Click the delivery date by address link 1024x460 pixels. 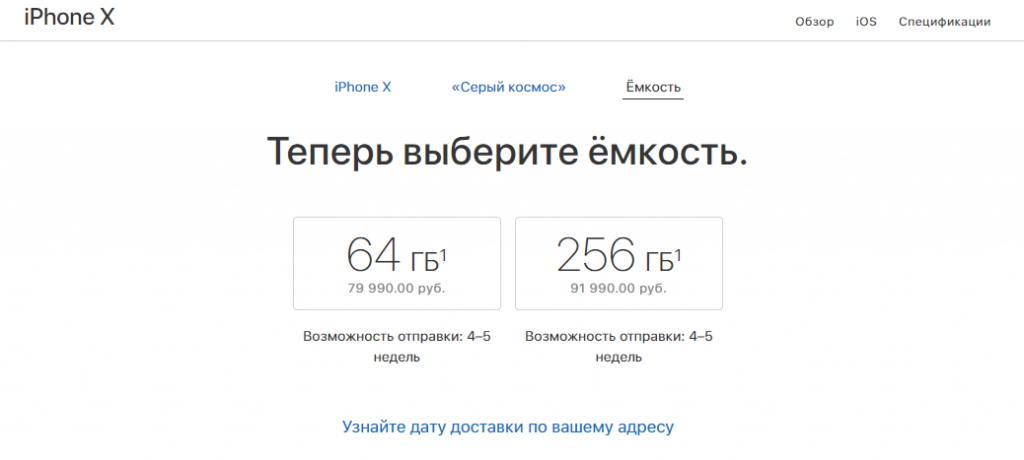click(508, 427)
